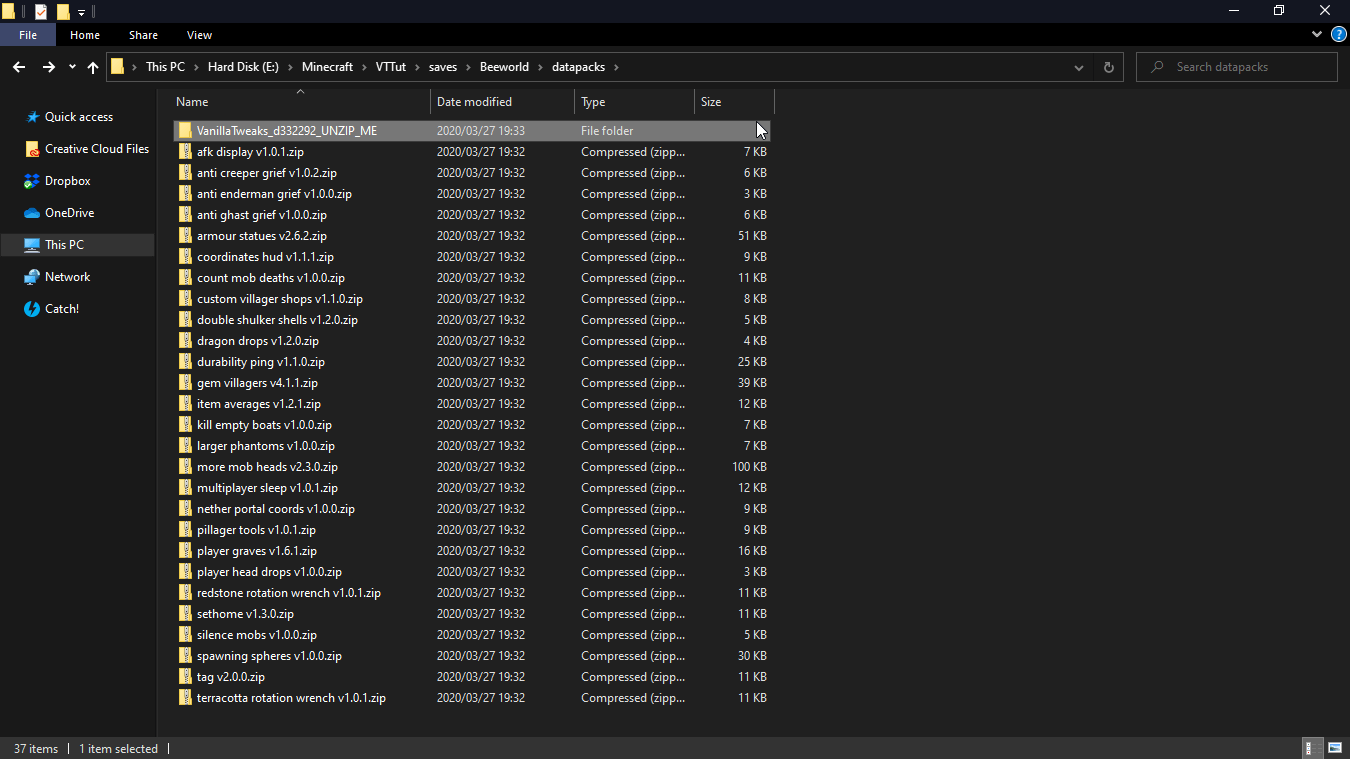
Task: Click Hard Disk (E:) in the breadcrumb
Action: click(243, 67)
